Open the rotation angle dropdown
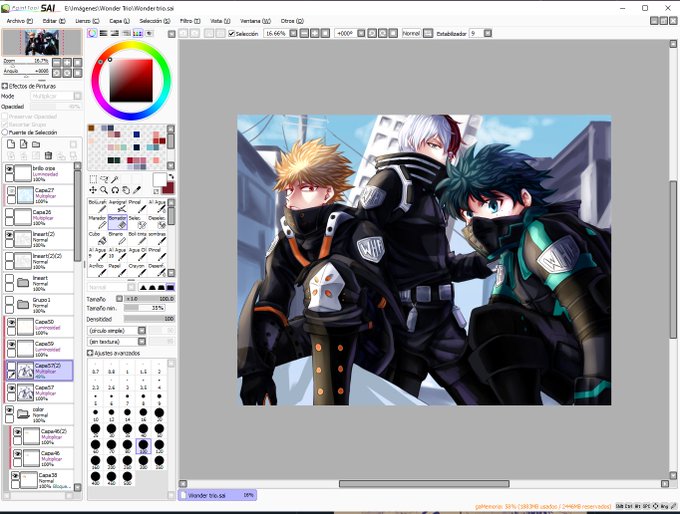Image resolution: width=680 pixels, height=514 pixels. [361, 33]
